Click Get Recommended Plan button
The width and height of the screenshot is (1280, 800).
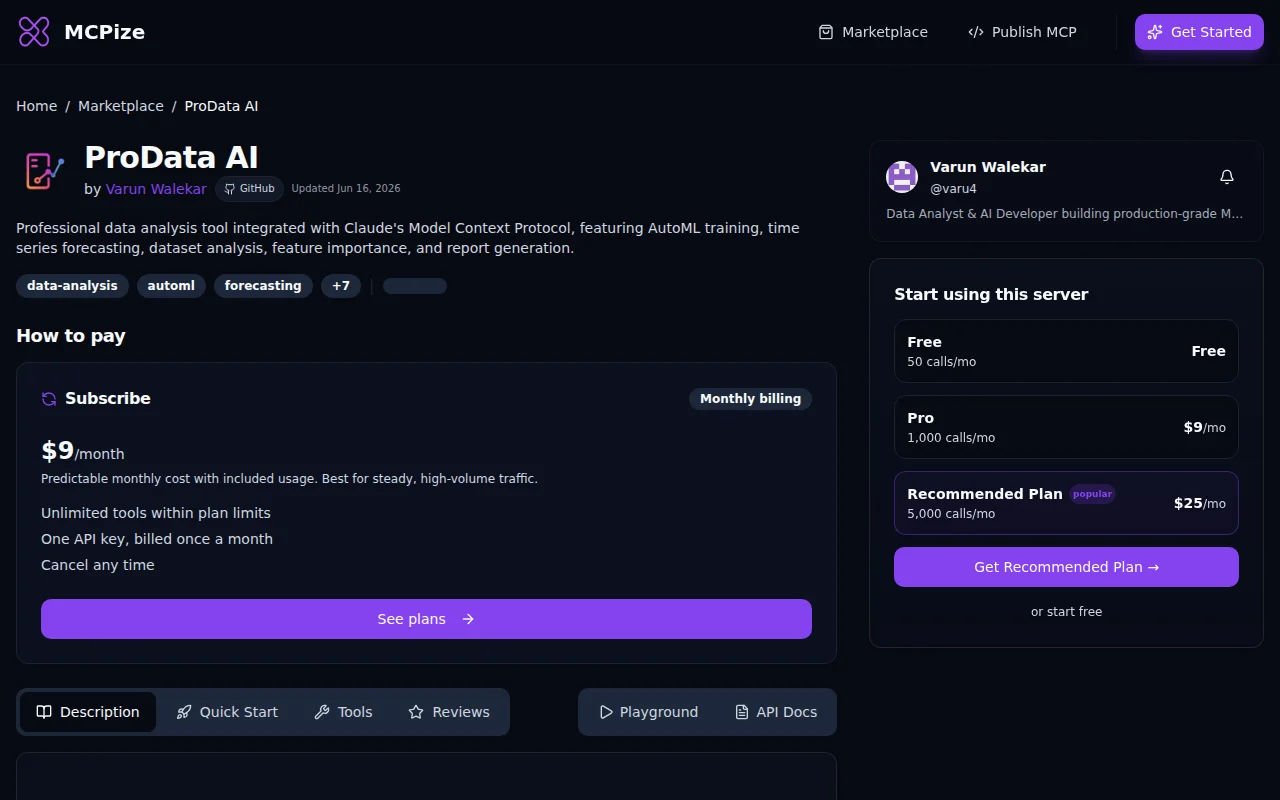pyautogui.click(x=1066, y=567)
